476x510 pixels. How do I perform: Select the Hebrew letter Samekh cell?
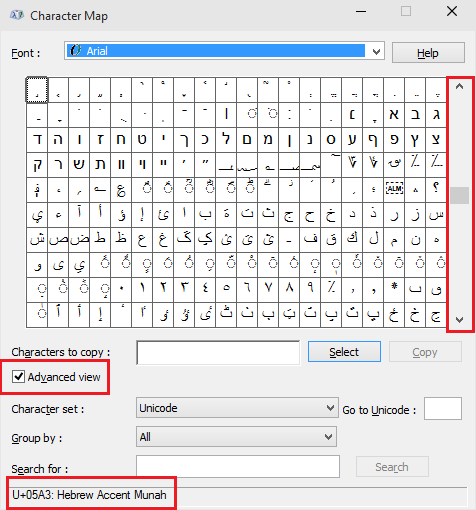331,140
